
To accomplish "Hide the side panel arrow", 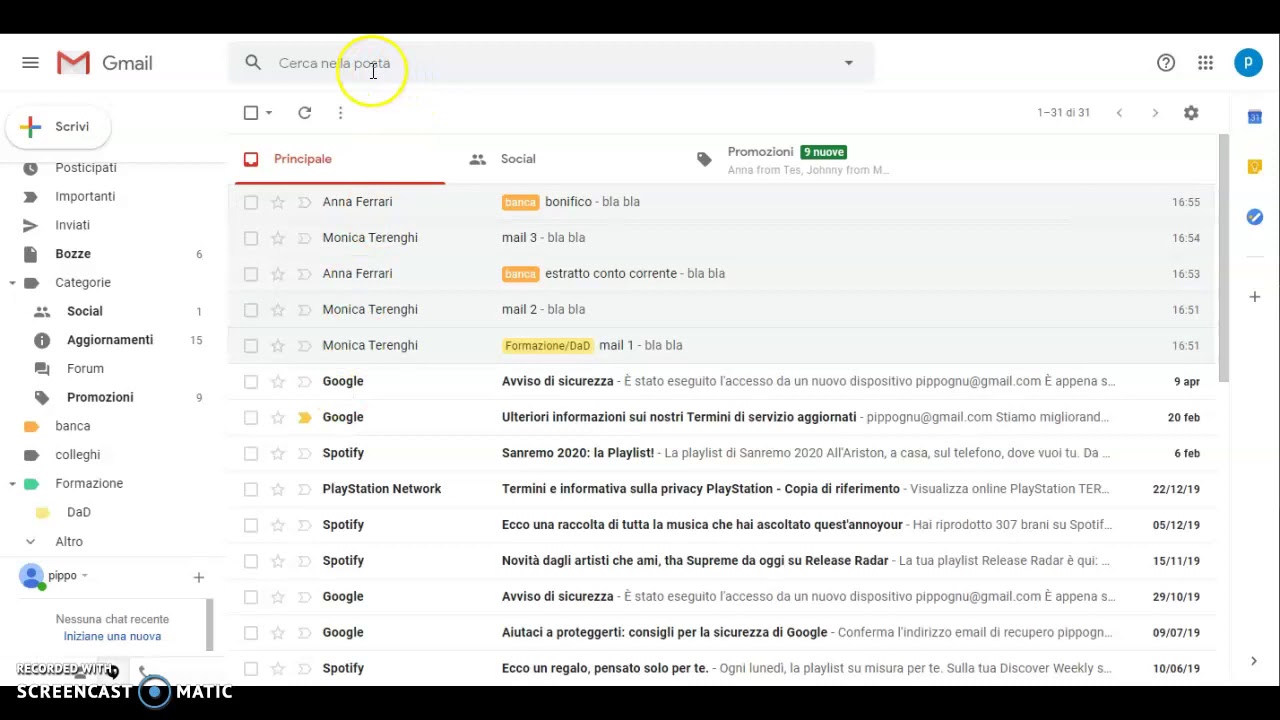I will [x=1254, y=661].
